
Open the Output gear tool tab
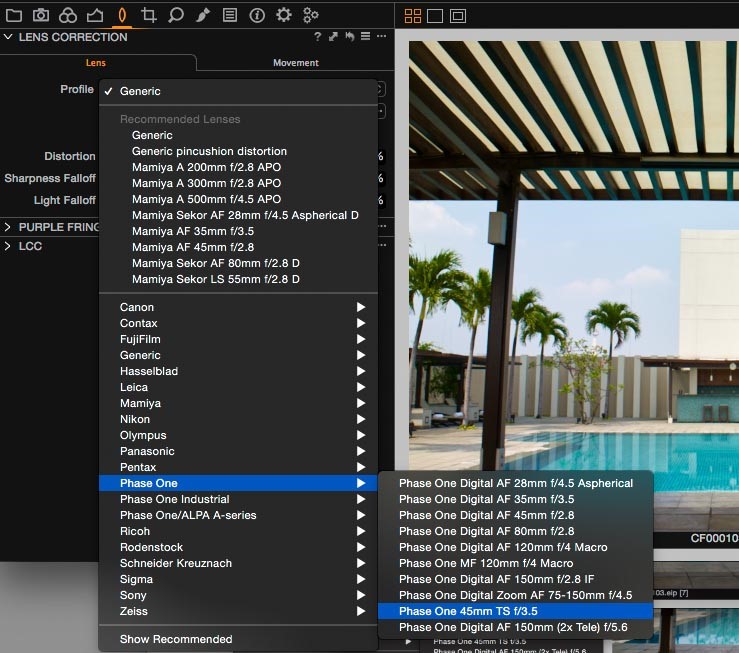[x=284, y=15]
